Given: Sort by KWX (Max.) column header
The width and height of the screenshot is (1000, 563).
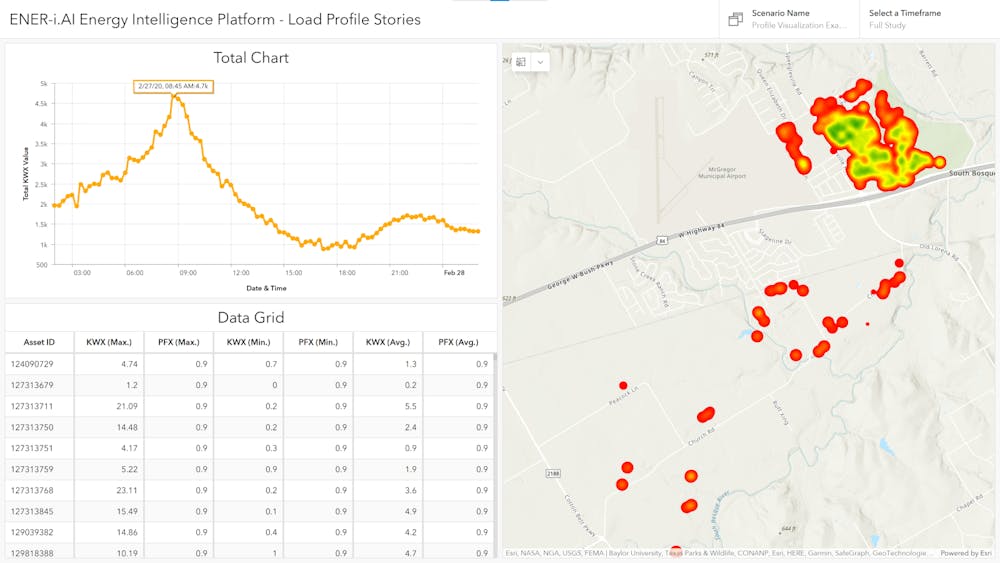Looking at the screenshot, I should pyautogui.click(x=109, y=342).
